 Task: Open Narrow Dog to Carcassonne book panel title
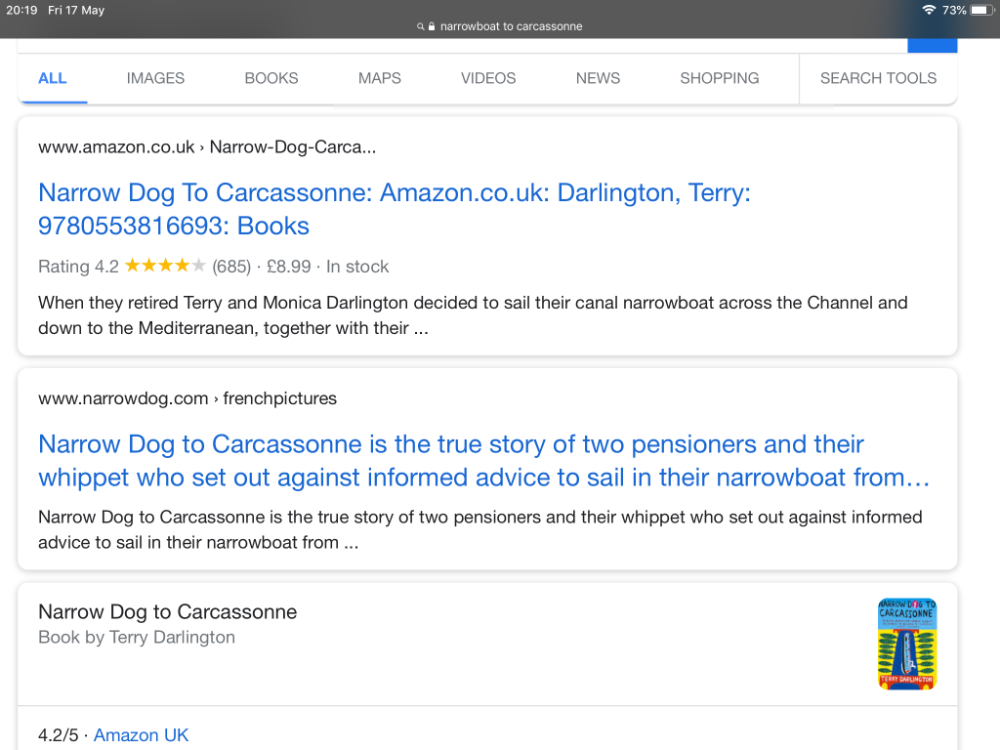click(168, 612)
